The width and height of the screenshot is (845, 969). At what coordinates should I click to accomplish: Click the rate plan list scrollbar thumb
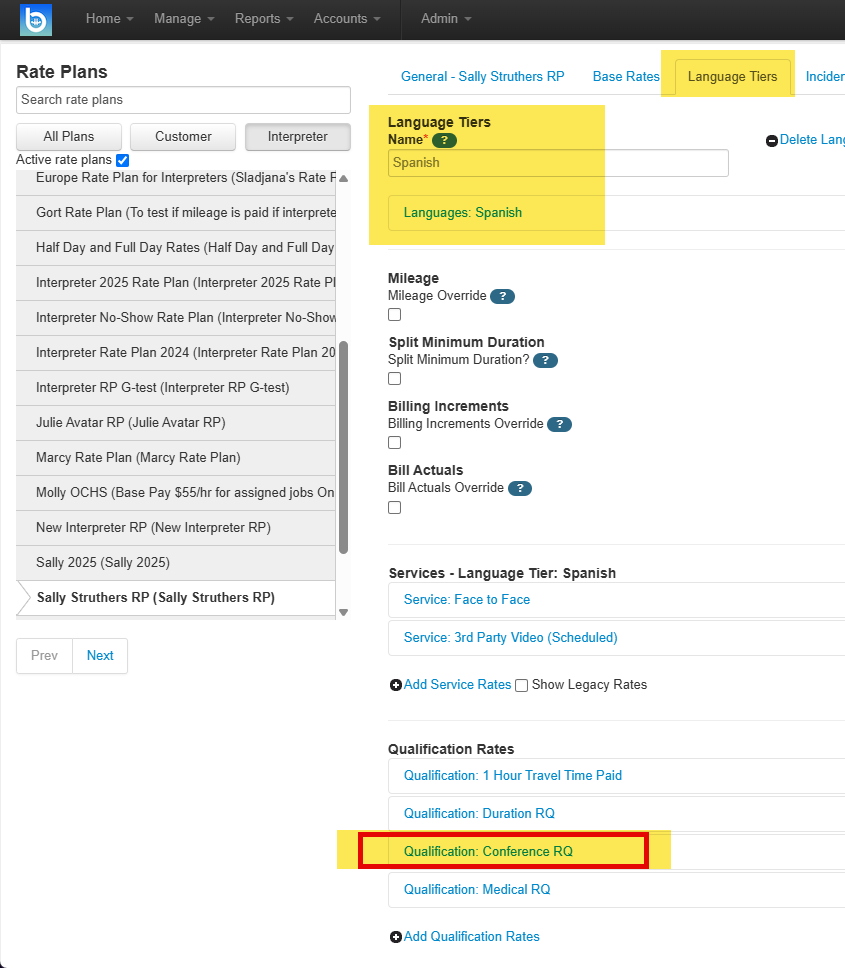coord(344,447)
